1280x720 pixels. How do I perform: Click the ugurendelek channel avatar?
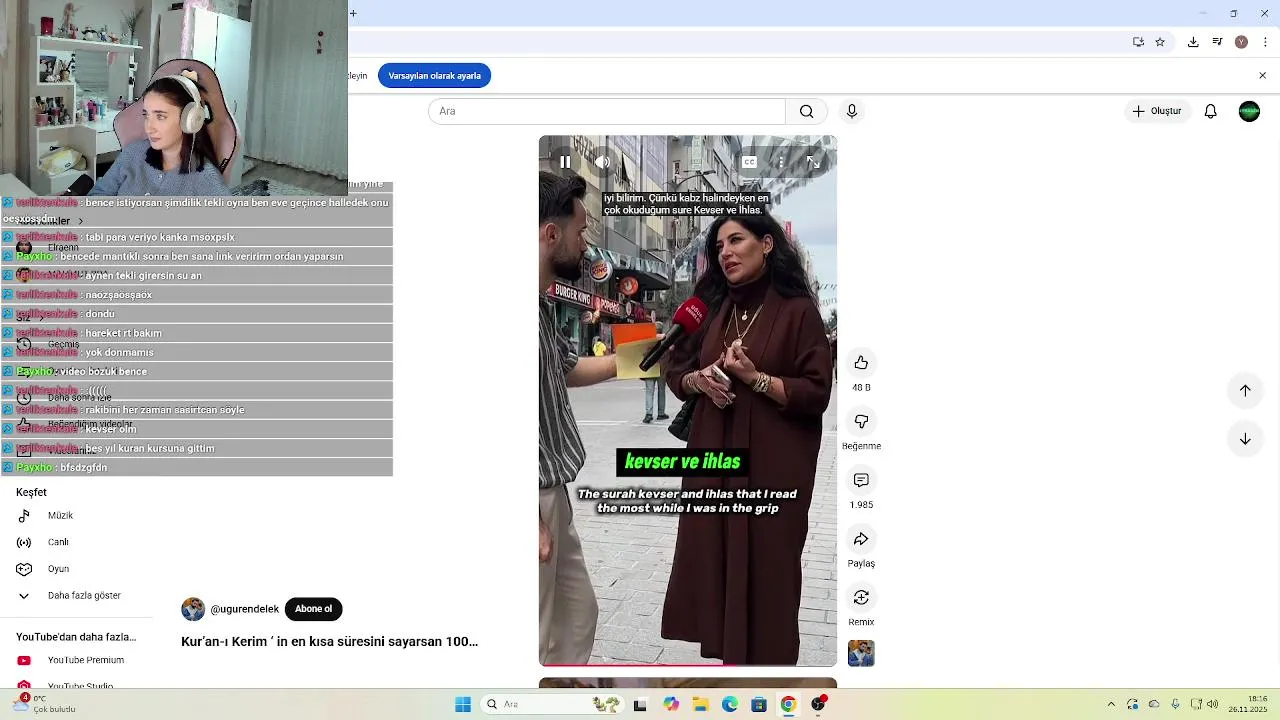coord(193,609)
